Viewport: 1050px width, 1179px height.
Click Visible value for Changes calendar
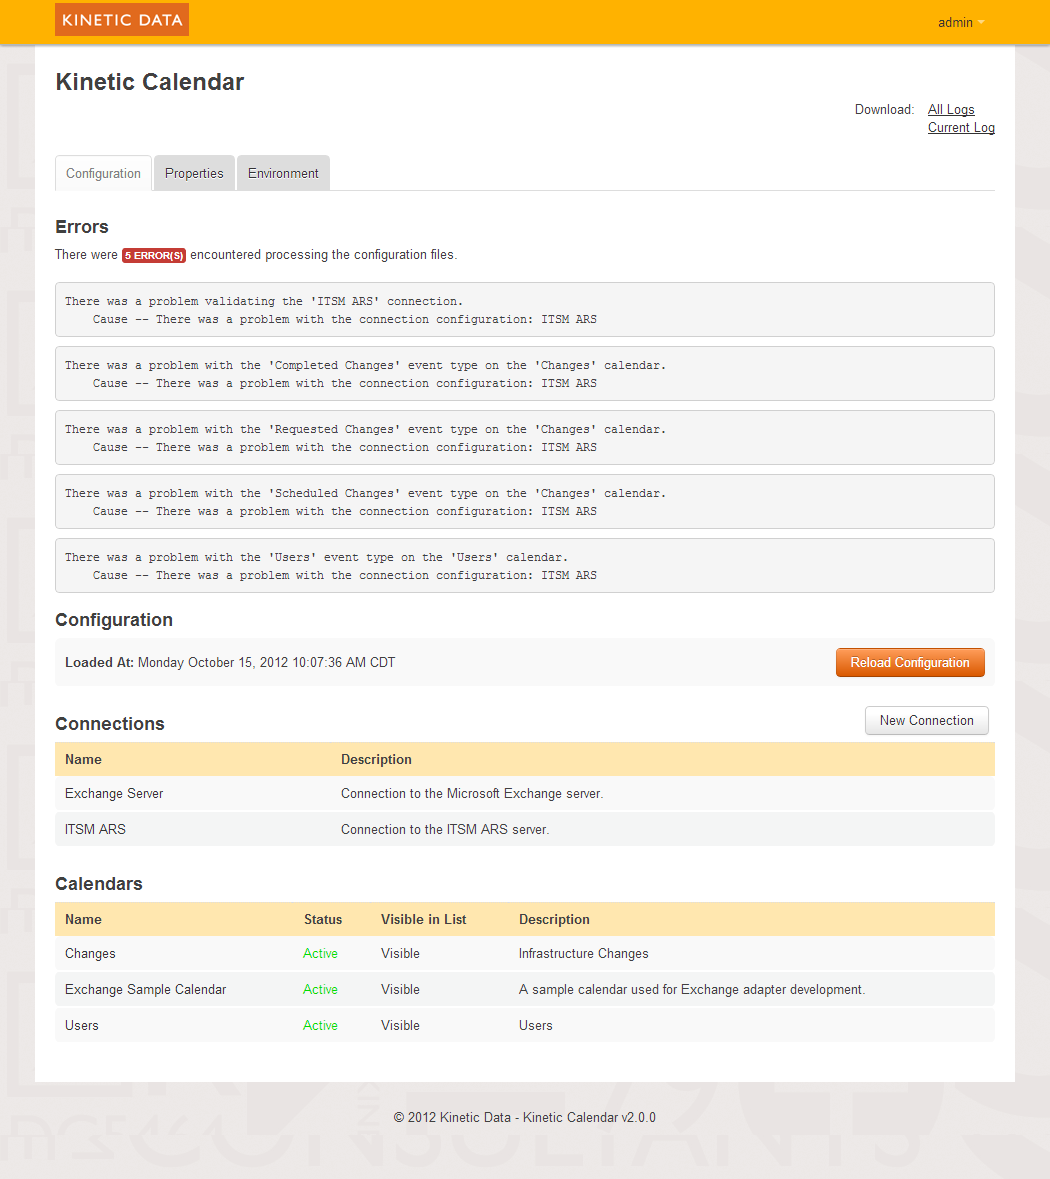400,953
